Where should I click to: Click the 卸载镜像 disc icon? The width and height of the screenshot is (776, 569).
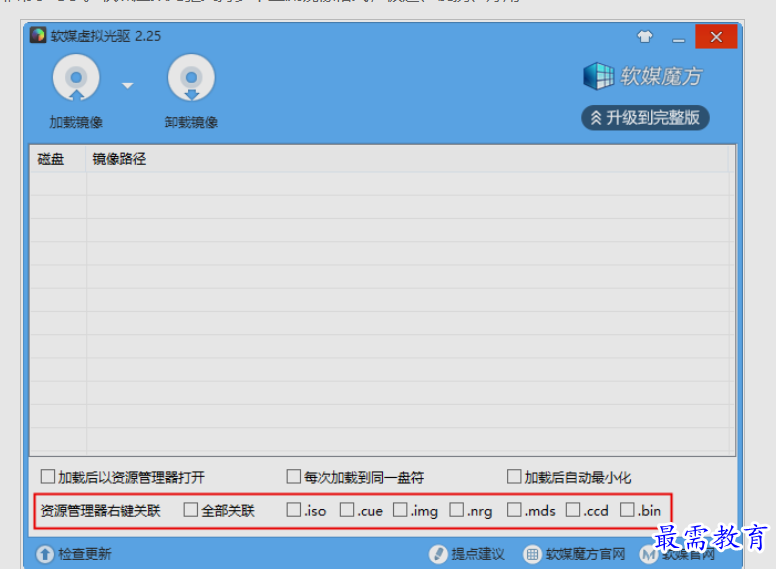[191, 78]
